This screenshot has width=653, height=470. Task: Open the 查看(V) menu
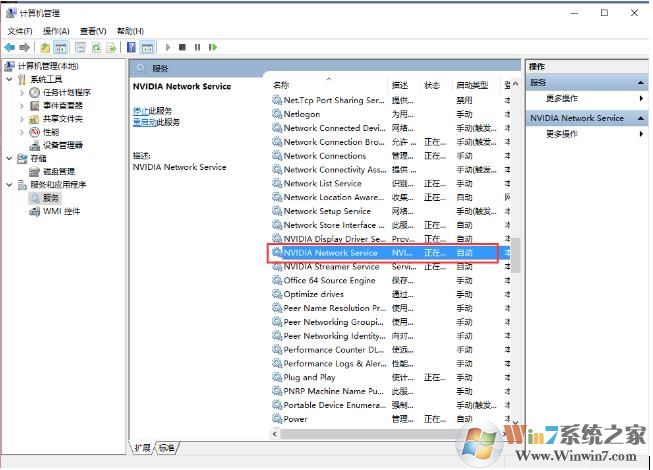[93, 31]
